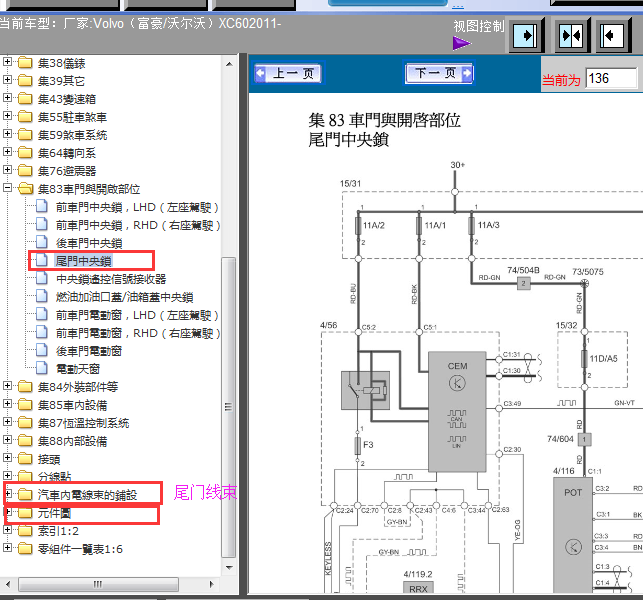Expand the 集38儀錶 folder
This screenshot has width=643, height=600.
tap(7, 62)
